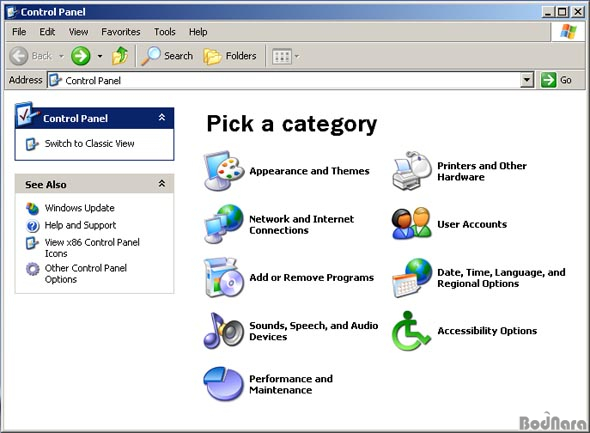Open the User Accounts people icon

(x=412, y=224)
